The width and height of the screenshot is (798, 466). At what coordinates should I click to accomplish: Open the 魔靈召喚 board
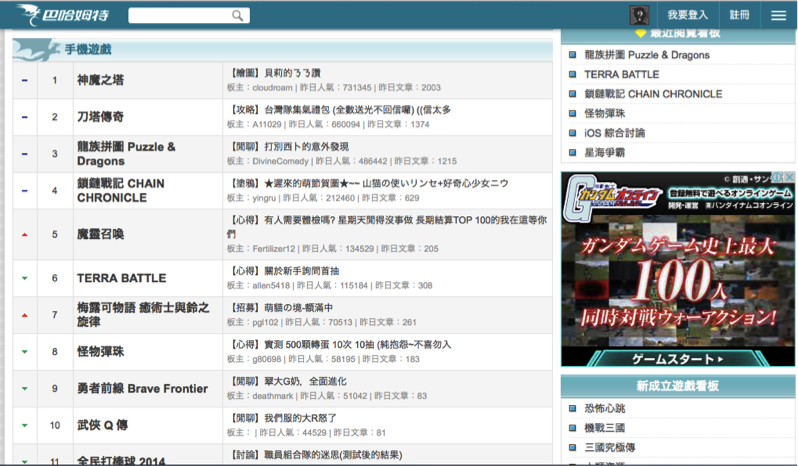coord(100,234)
